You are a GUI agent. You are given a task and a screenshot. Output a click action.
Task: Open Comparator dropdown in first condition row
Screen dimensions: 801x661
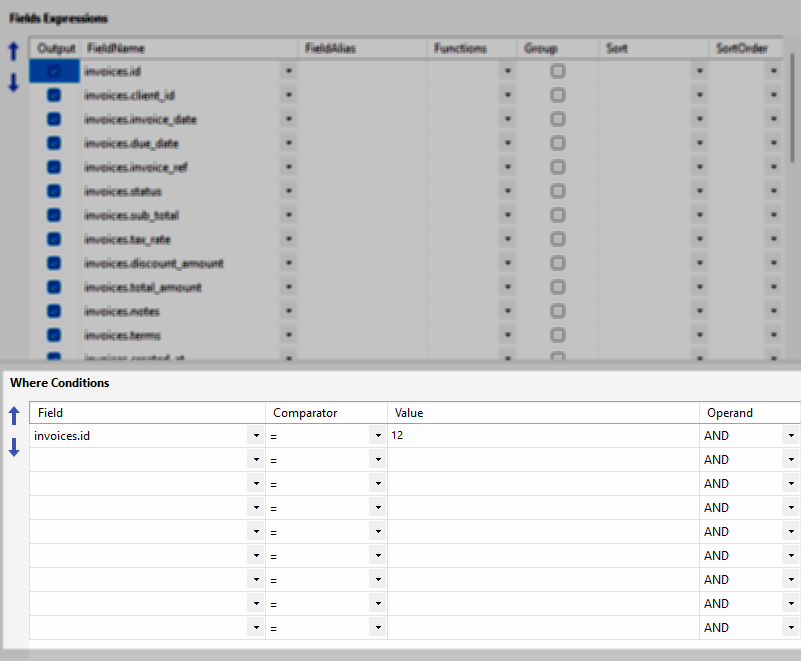coord(378,436)
